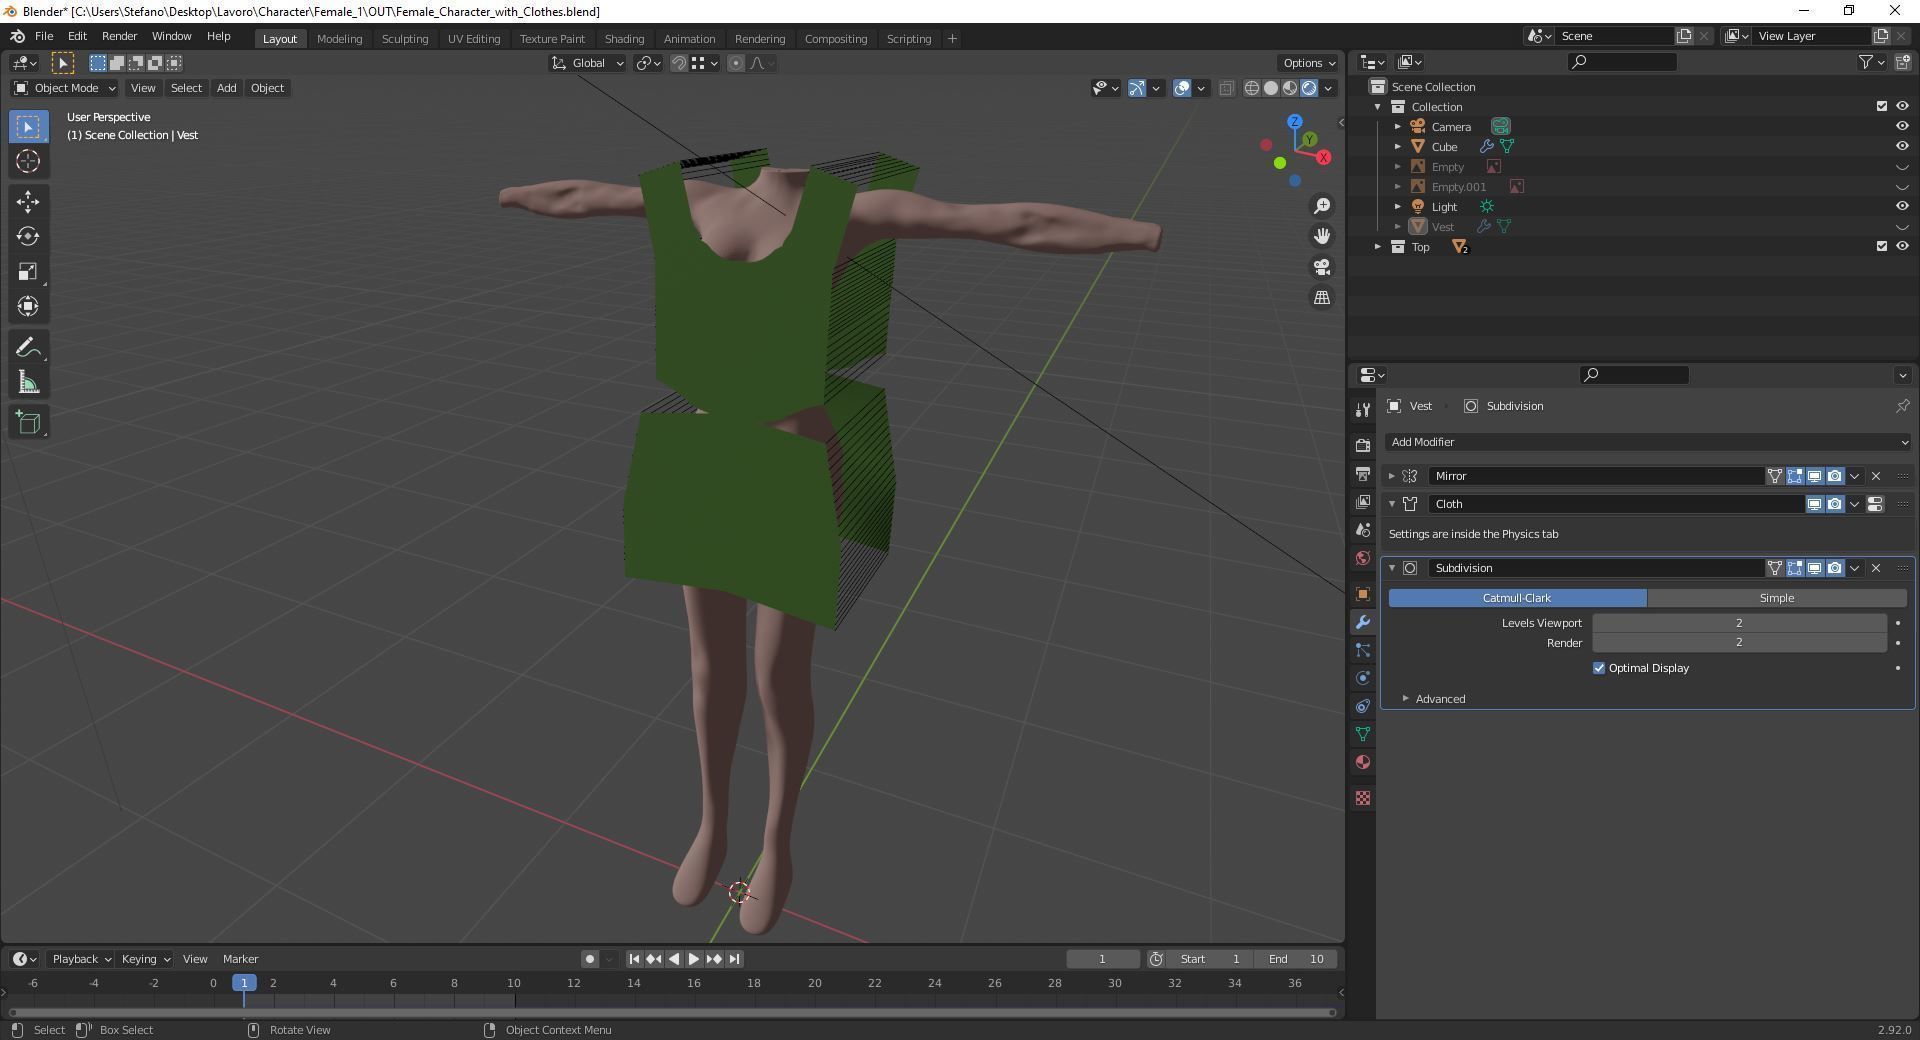This screenshot has height=1040, width=1920.
Task: Select the Scale tool
Action: point(27,271)
